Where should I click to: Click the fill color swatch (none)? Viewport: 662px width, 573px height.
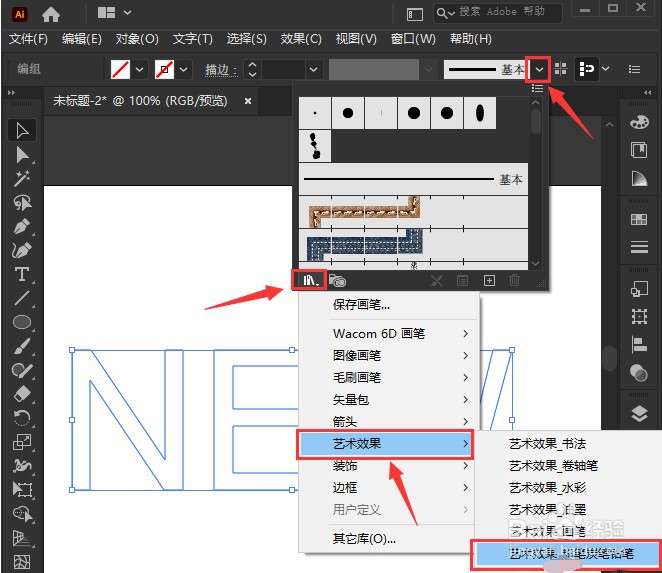pyautogui.click(x=120, y=69)
